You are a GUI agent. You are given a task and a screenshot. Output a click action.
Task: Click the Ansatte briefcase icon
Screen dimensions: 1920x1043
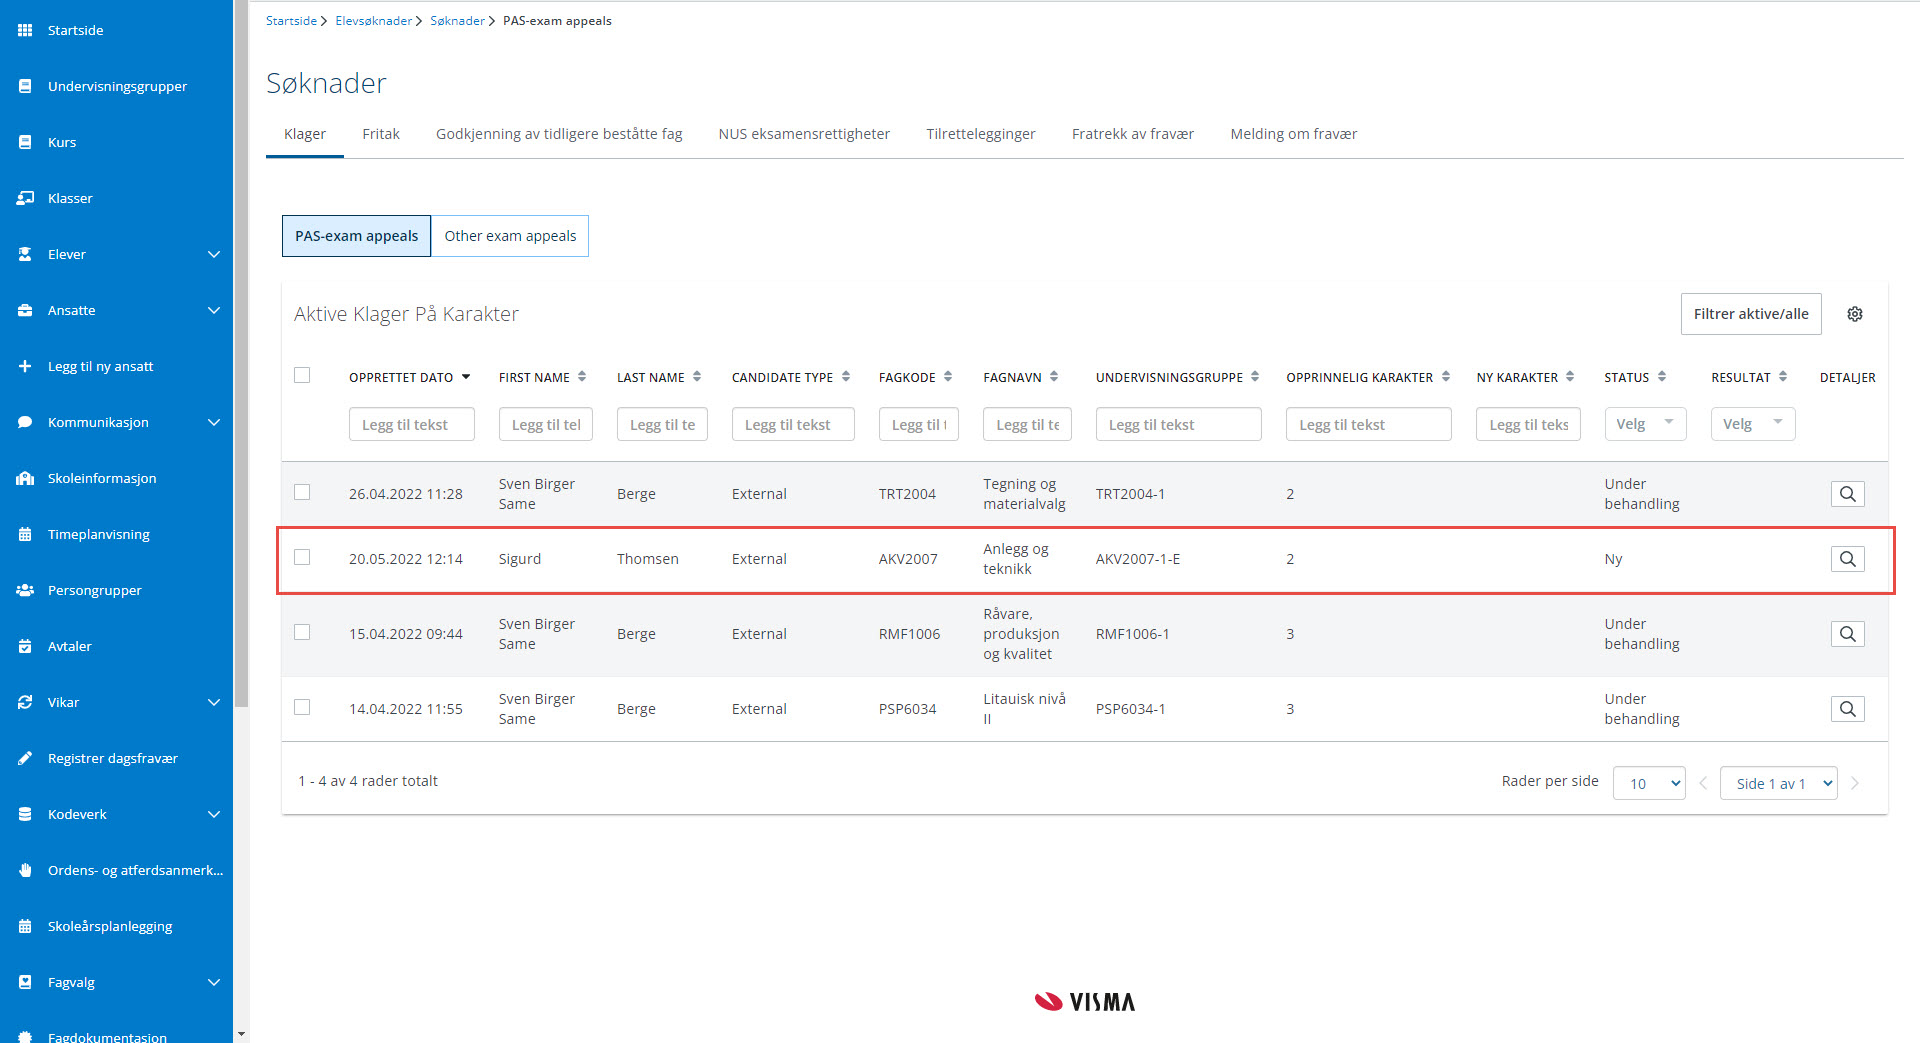tap(25, 310)
